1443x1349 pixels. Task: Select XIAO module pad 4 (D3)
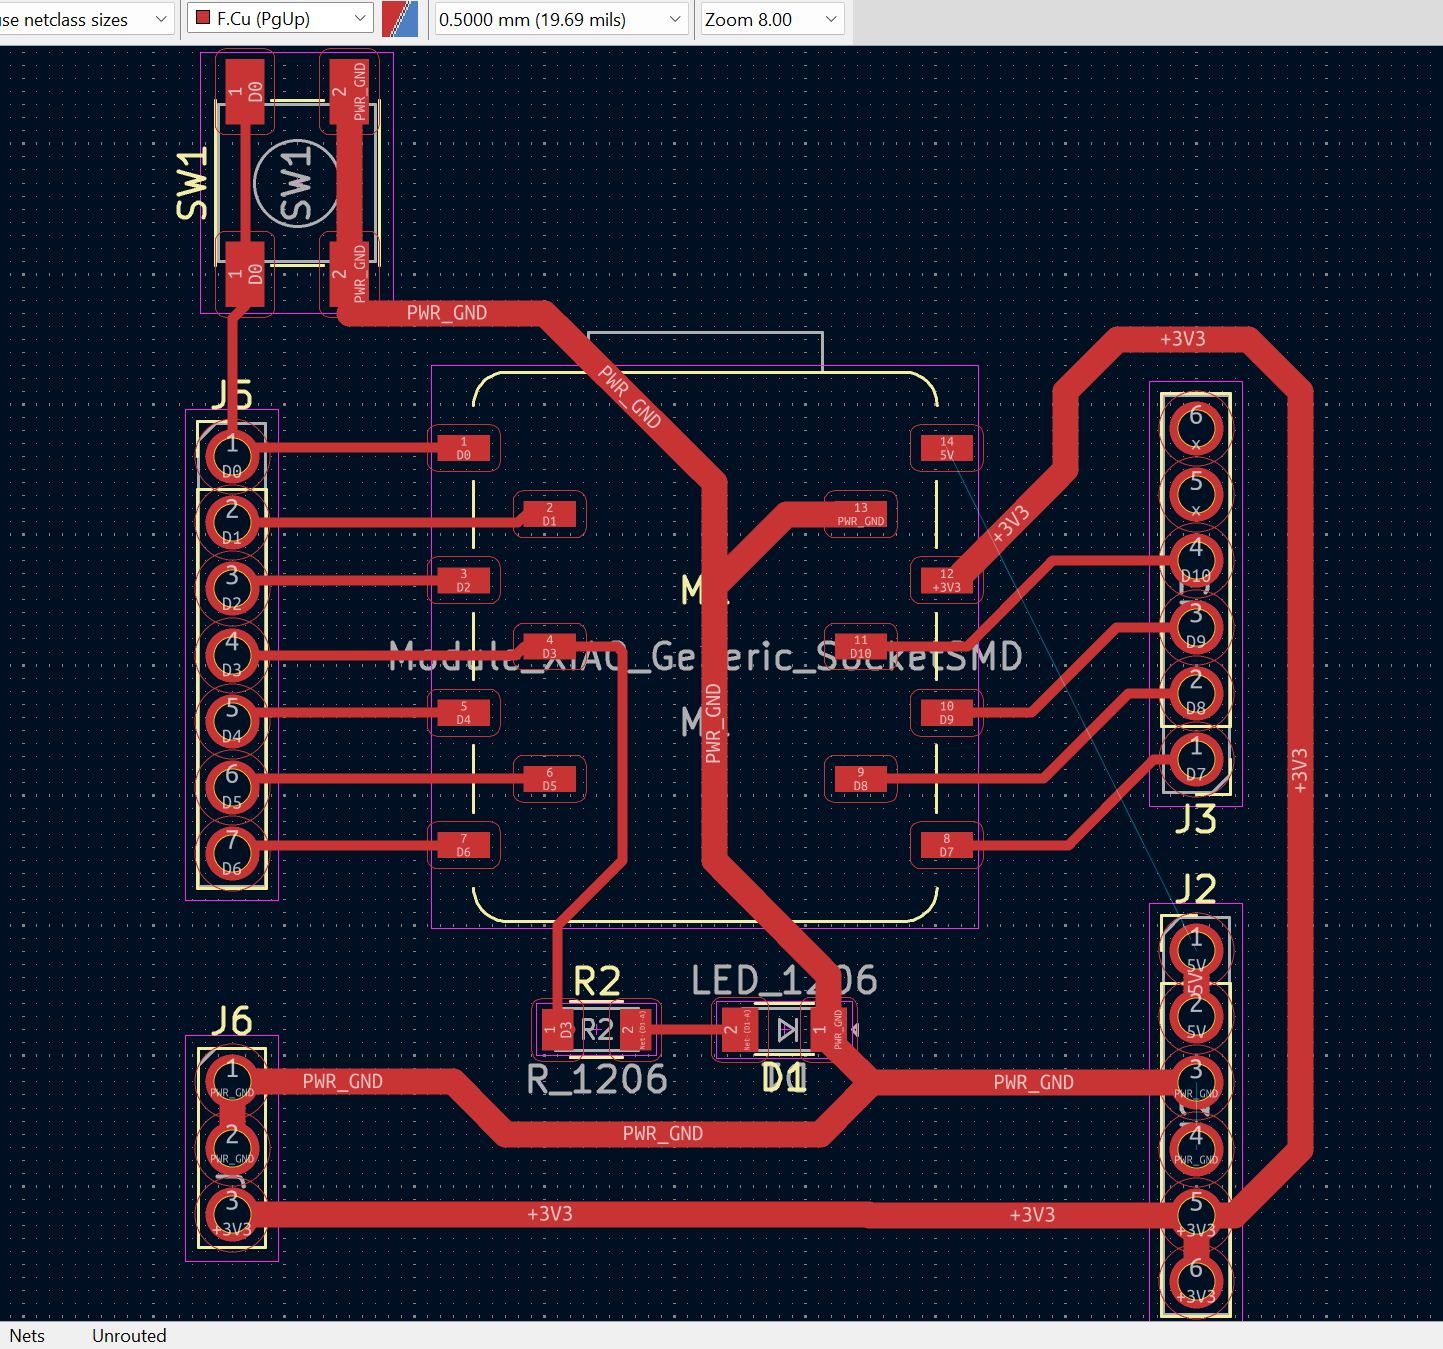point(549,647)
